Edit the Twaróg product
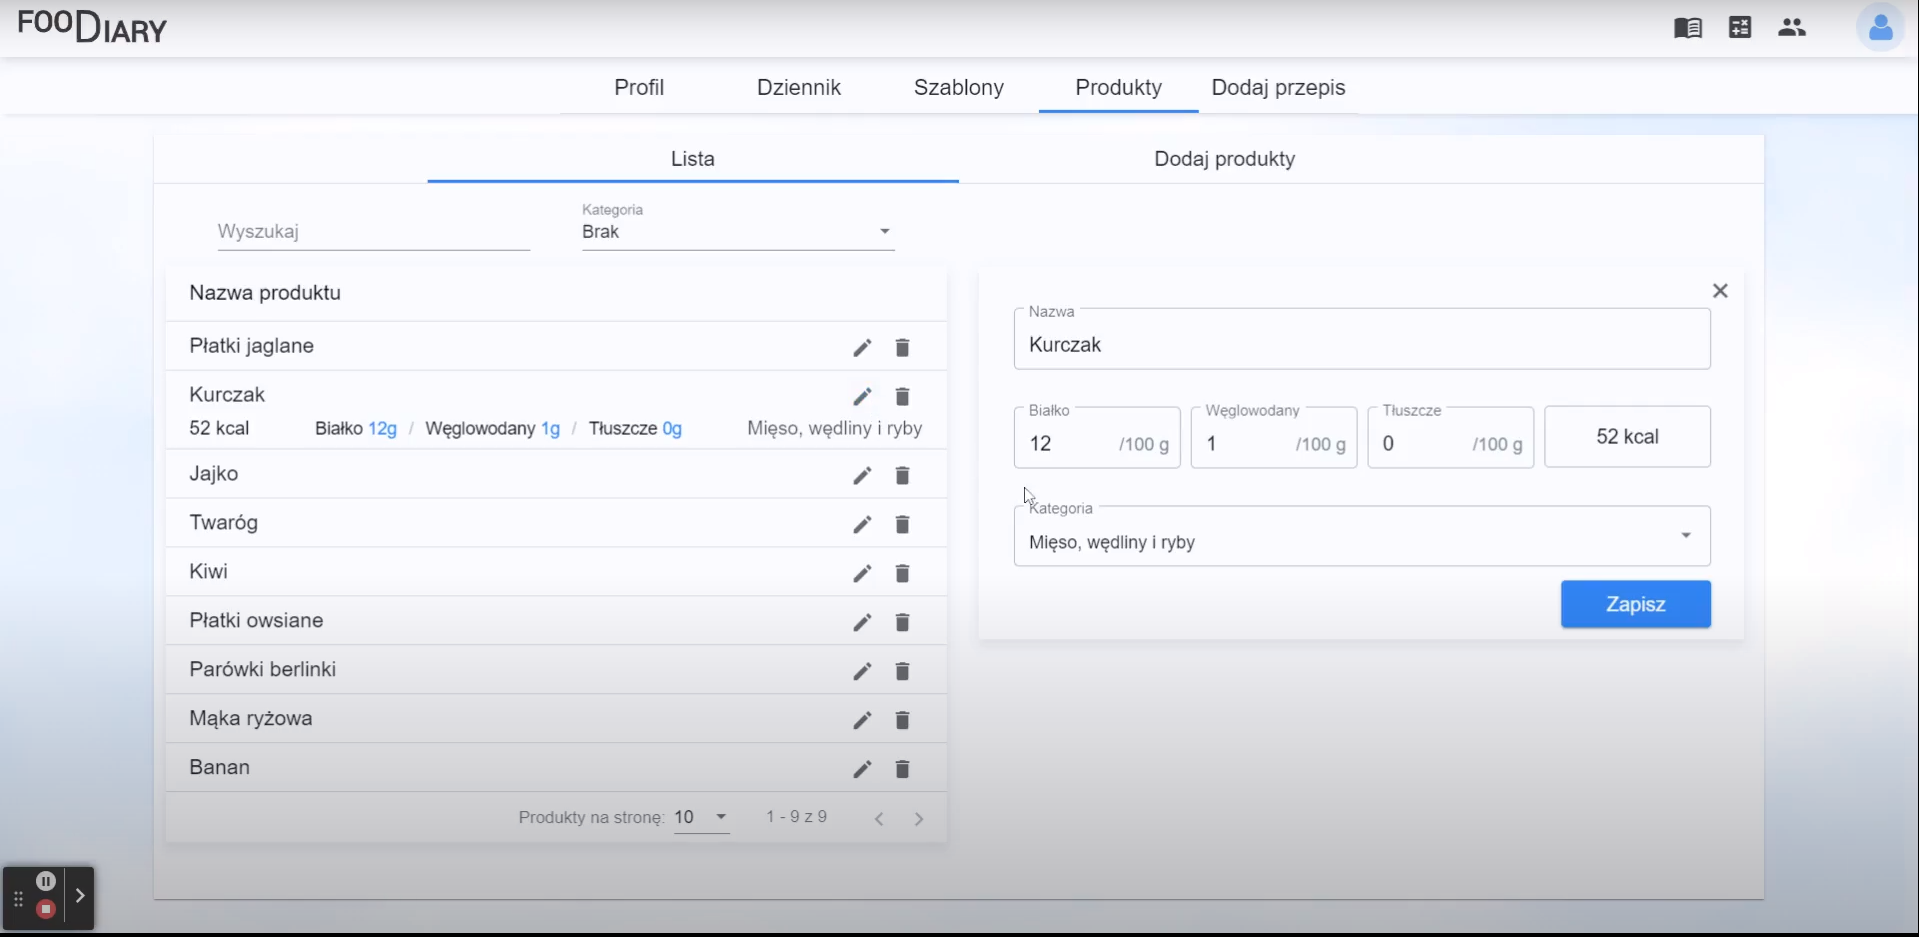Viewport: 1919px width, 937px height. tap(862, 524)
